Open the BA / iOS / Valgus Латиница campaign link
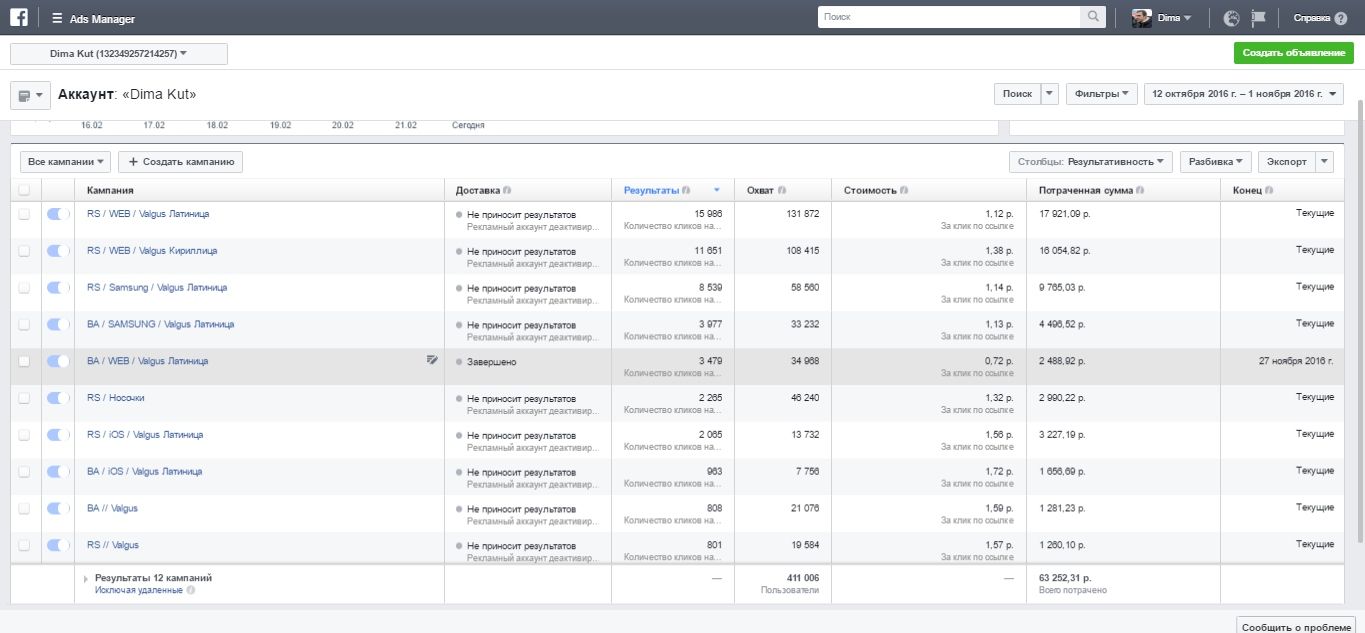Screen dimensions: 1365x633 [x=145, y=472]
